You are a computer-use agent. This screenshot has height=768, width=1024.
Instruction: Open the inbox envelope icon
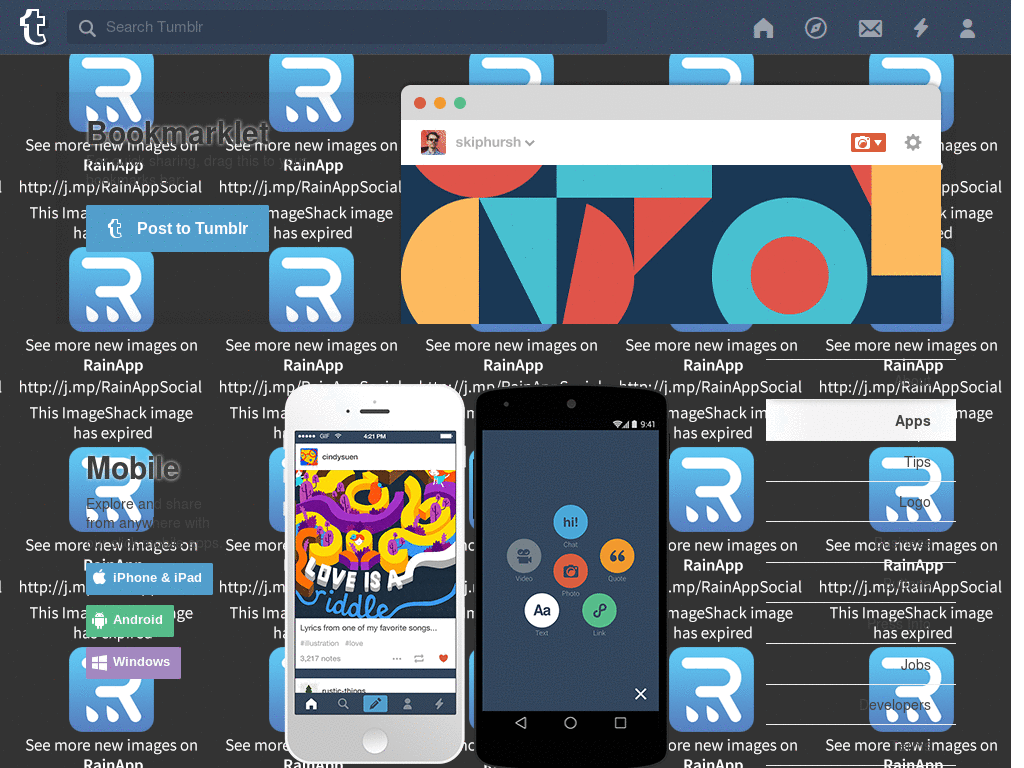[870, 28]
